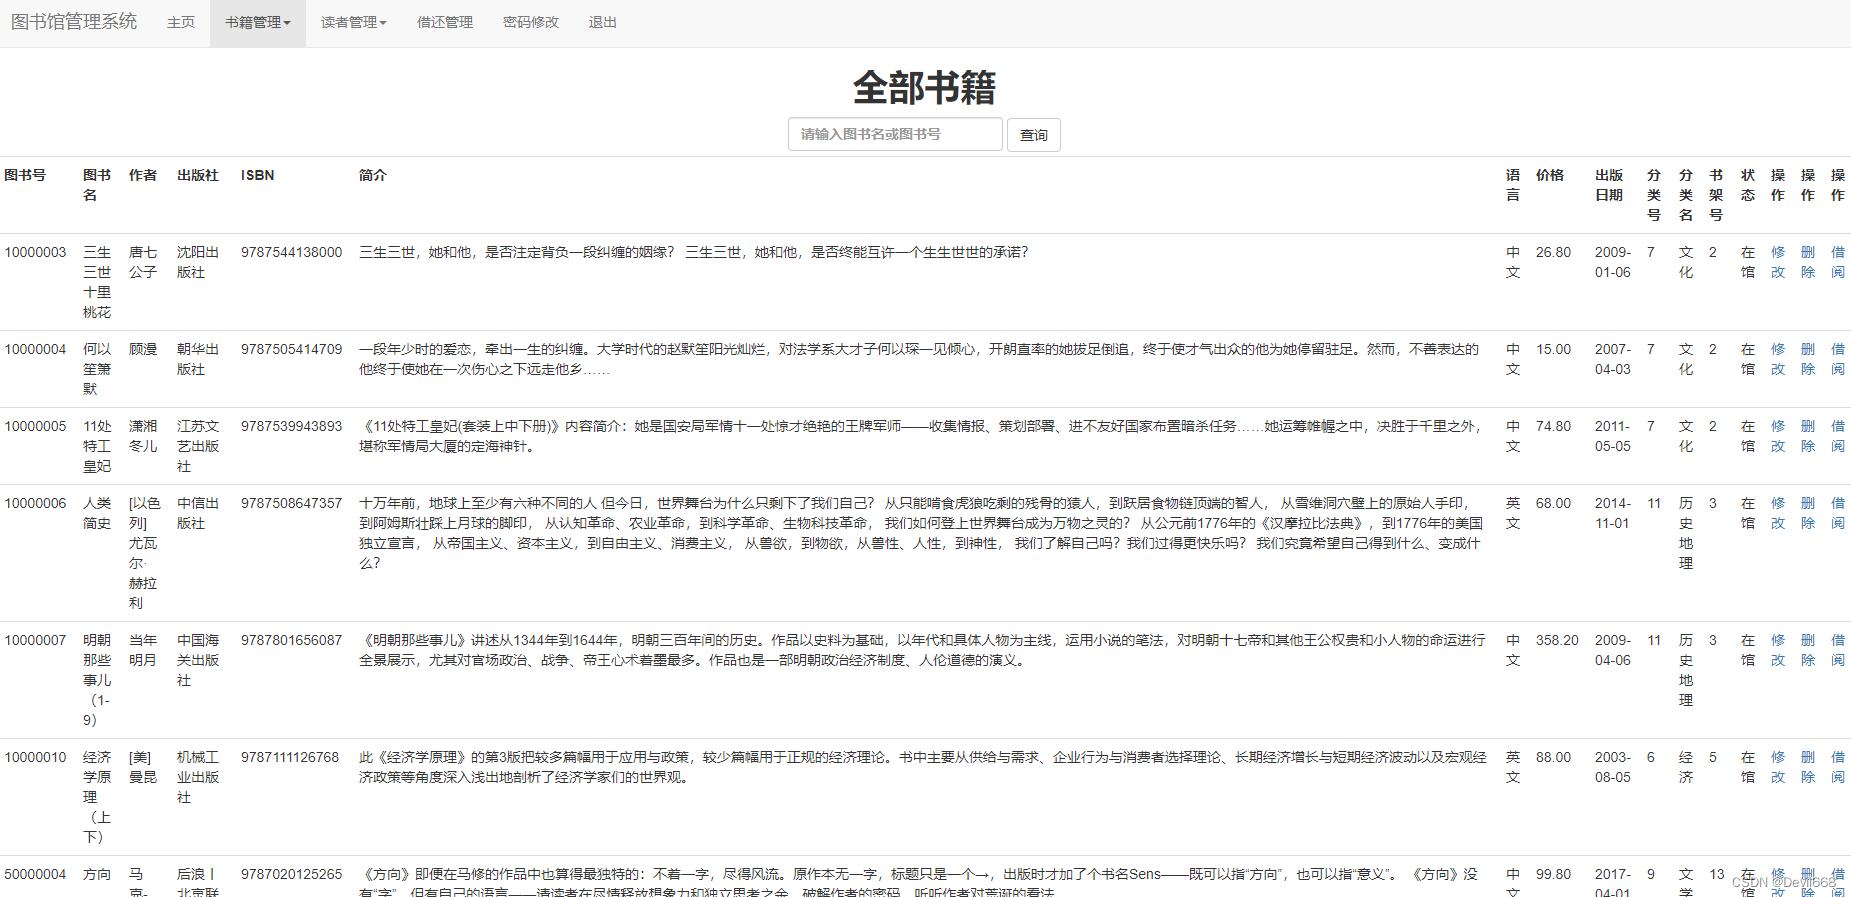Click 修改 for book 10000003
The image size is (1851, 897).
tap(1778, 262)
